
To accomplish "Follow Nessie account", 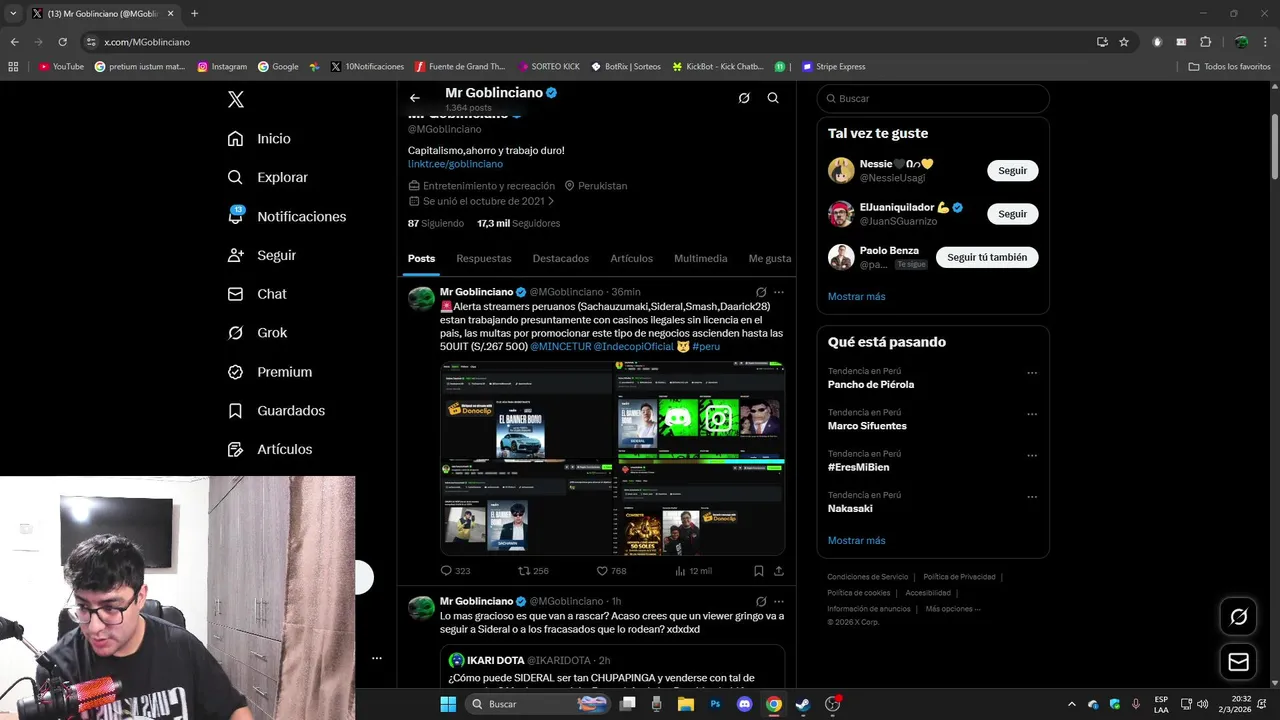I will click(x=1013, y=171).
